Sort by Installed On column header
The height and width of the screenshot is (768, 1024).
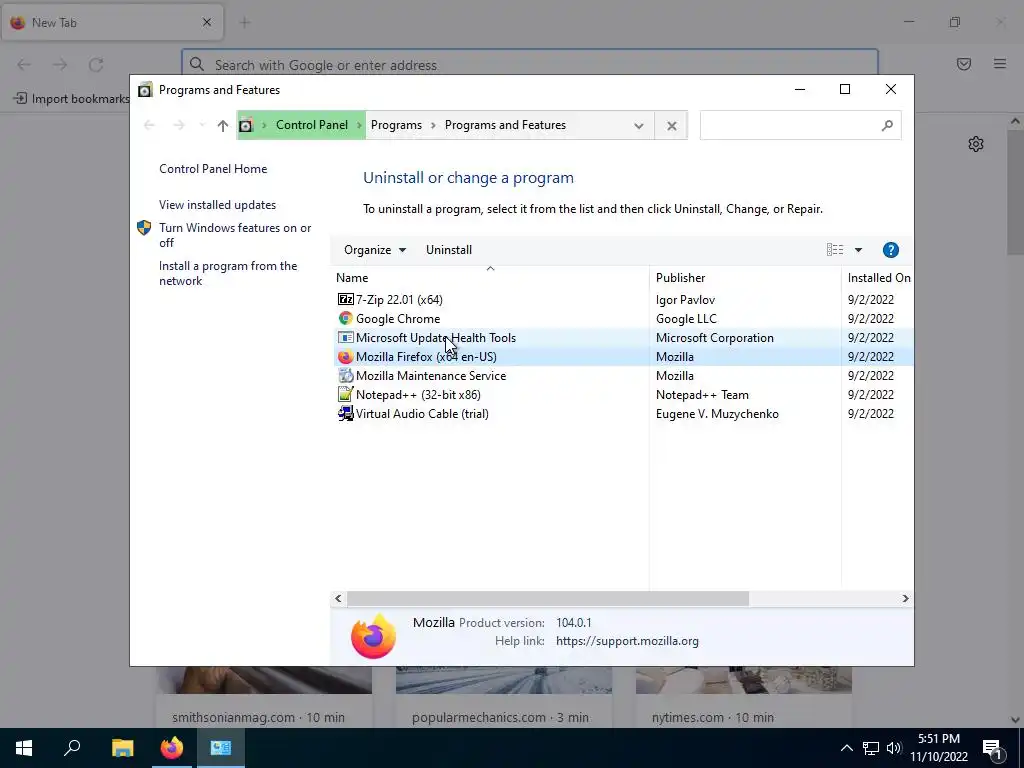coord(878,278)
